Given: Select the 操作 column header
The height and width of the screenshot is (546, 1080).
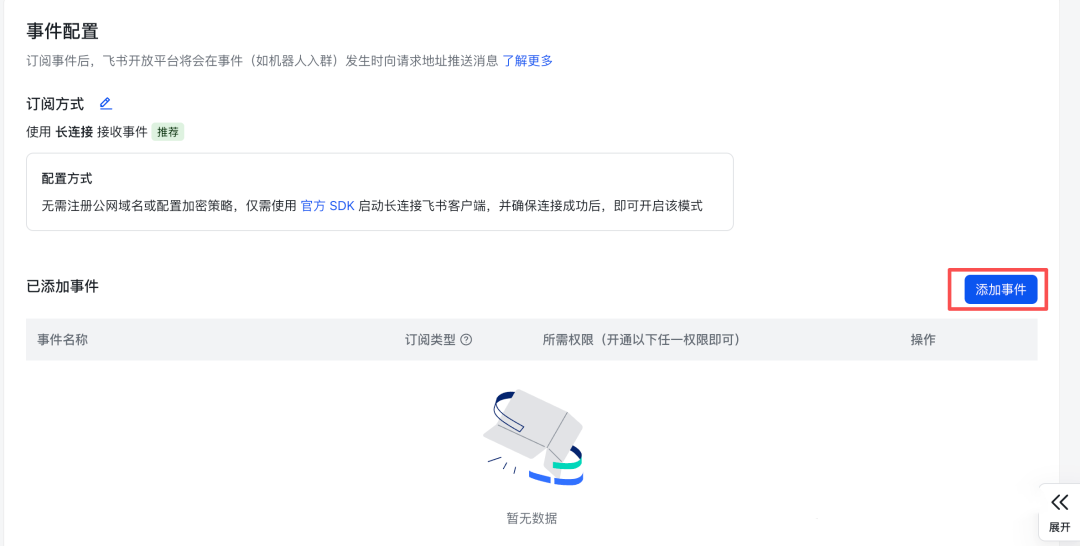Looking at the screenshot, I should (923, 340).
